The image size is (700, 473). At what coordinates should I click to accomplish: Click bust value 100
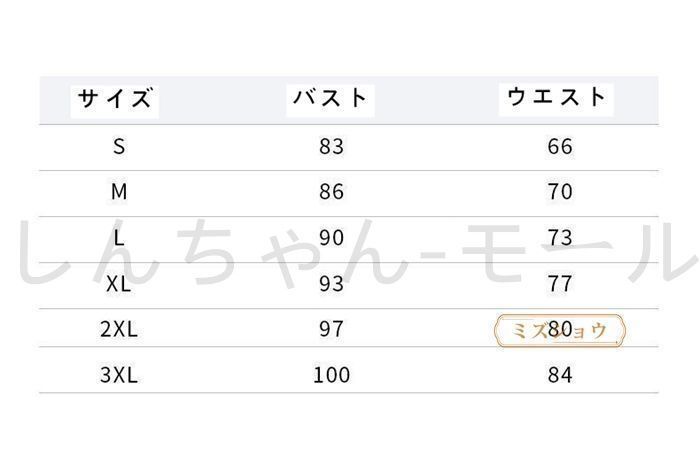pyautogui.click(x=331, y=375)
